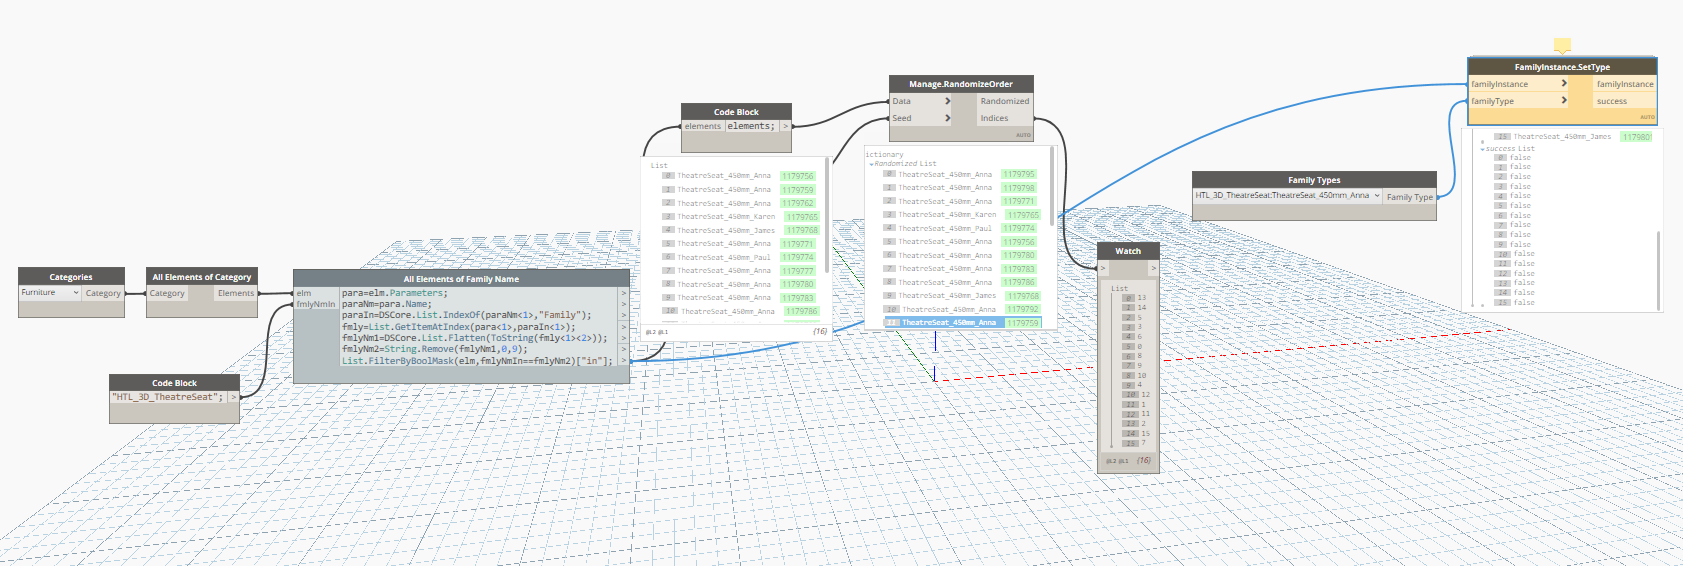
Task: Click the Indices output port on Manage.RandomizeOrder
Action: click(1004, 118)
